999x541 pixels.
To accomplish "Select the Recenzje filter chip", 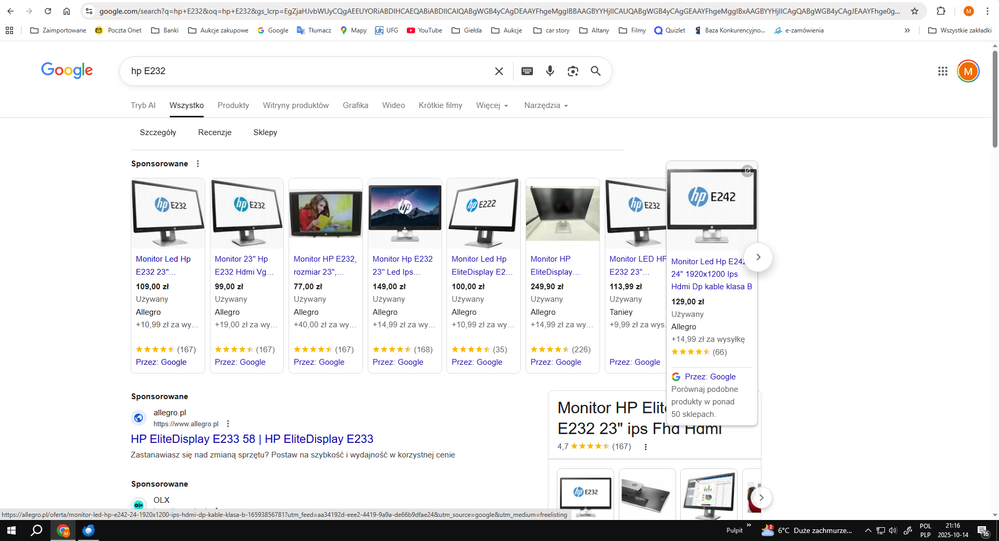I will (x=214, y=132).
